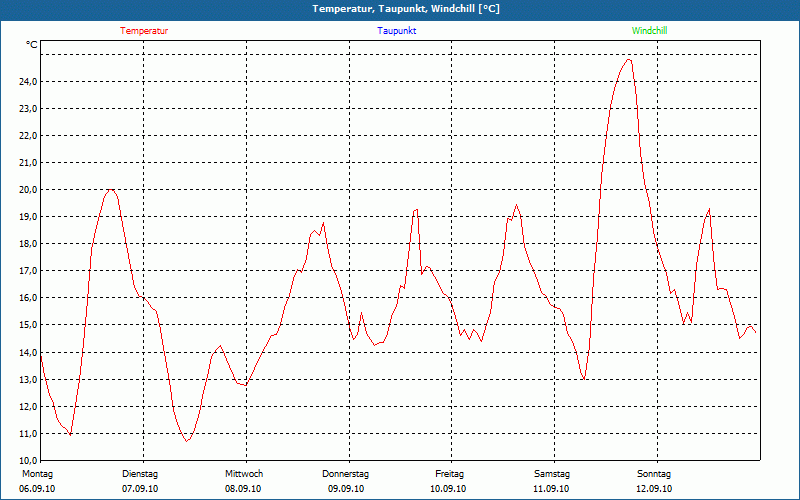Click the 19,0 y-axis value
Image resolution: width=800 pixels, height=500 pixels.
tap(28, 217)
